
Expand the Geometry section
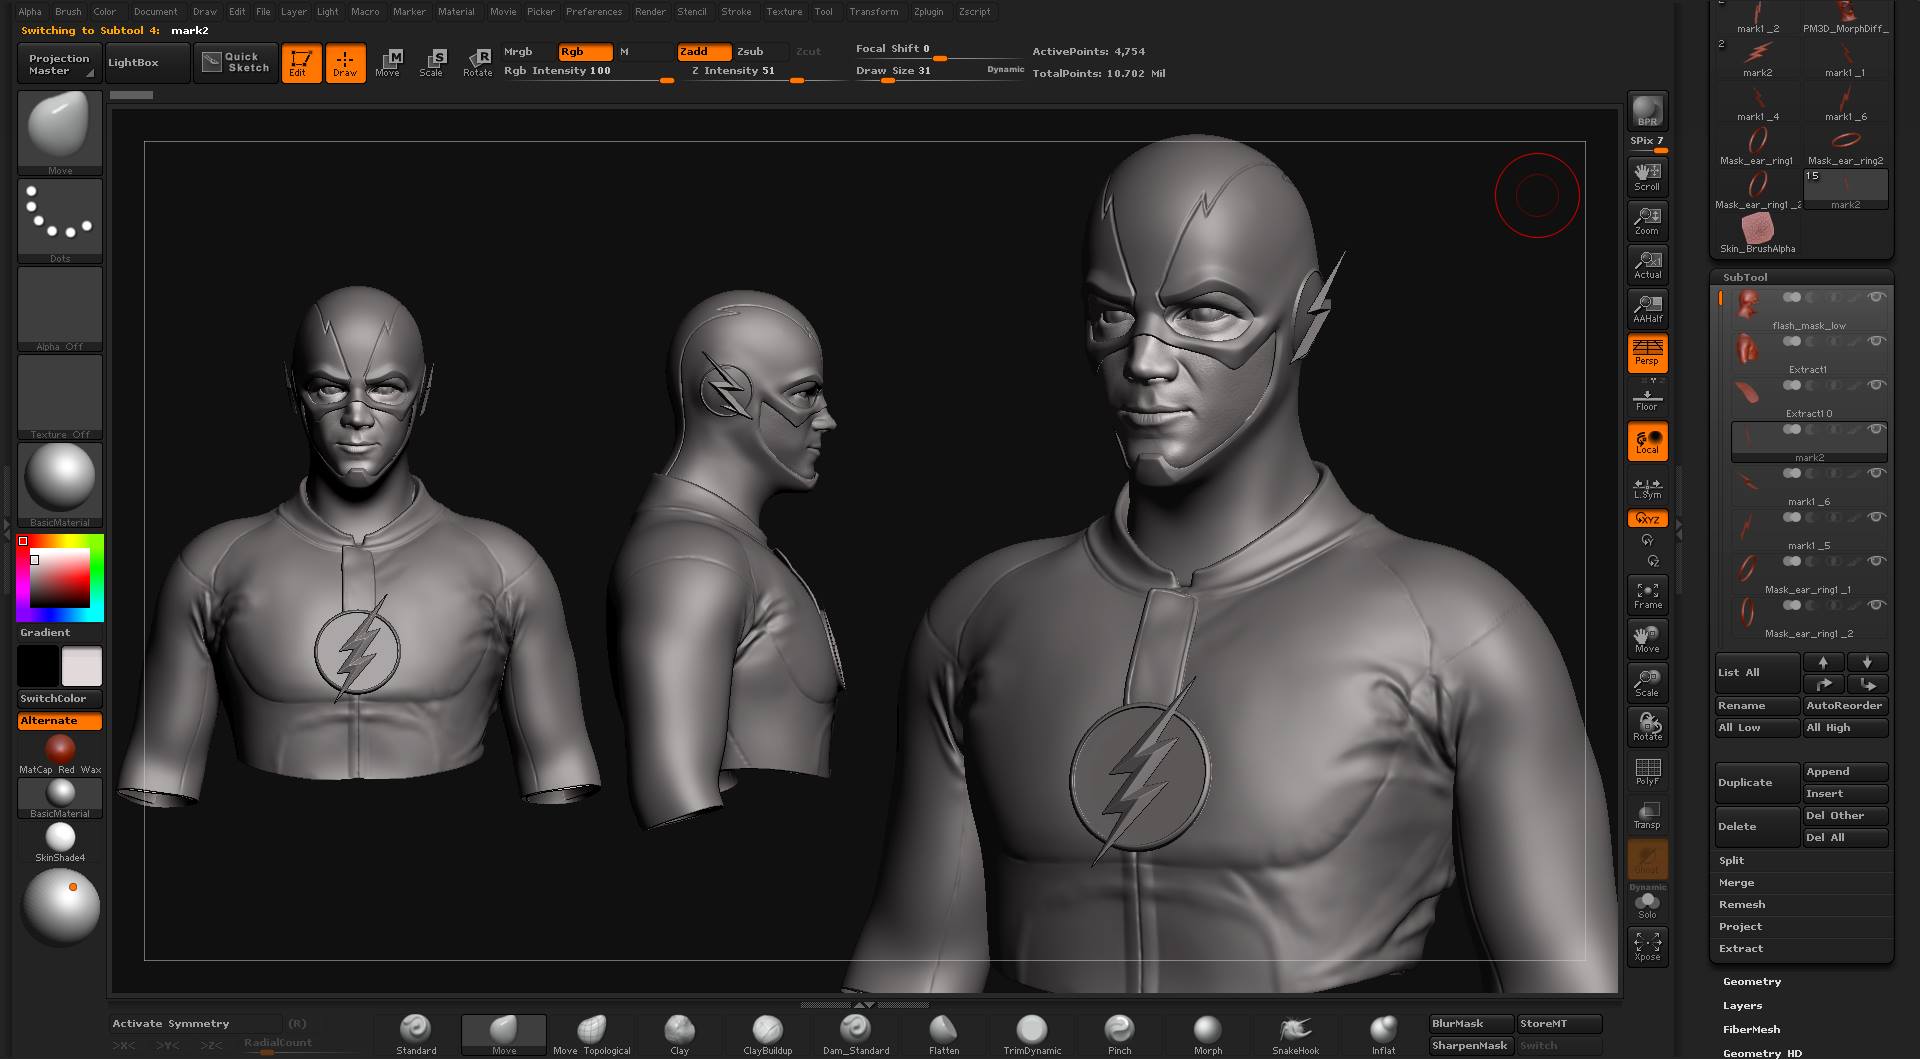point(1752,982)
